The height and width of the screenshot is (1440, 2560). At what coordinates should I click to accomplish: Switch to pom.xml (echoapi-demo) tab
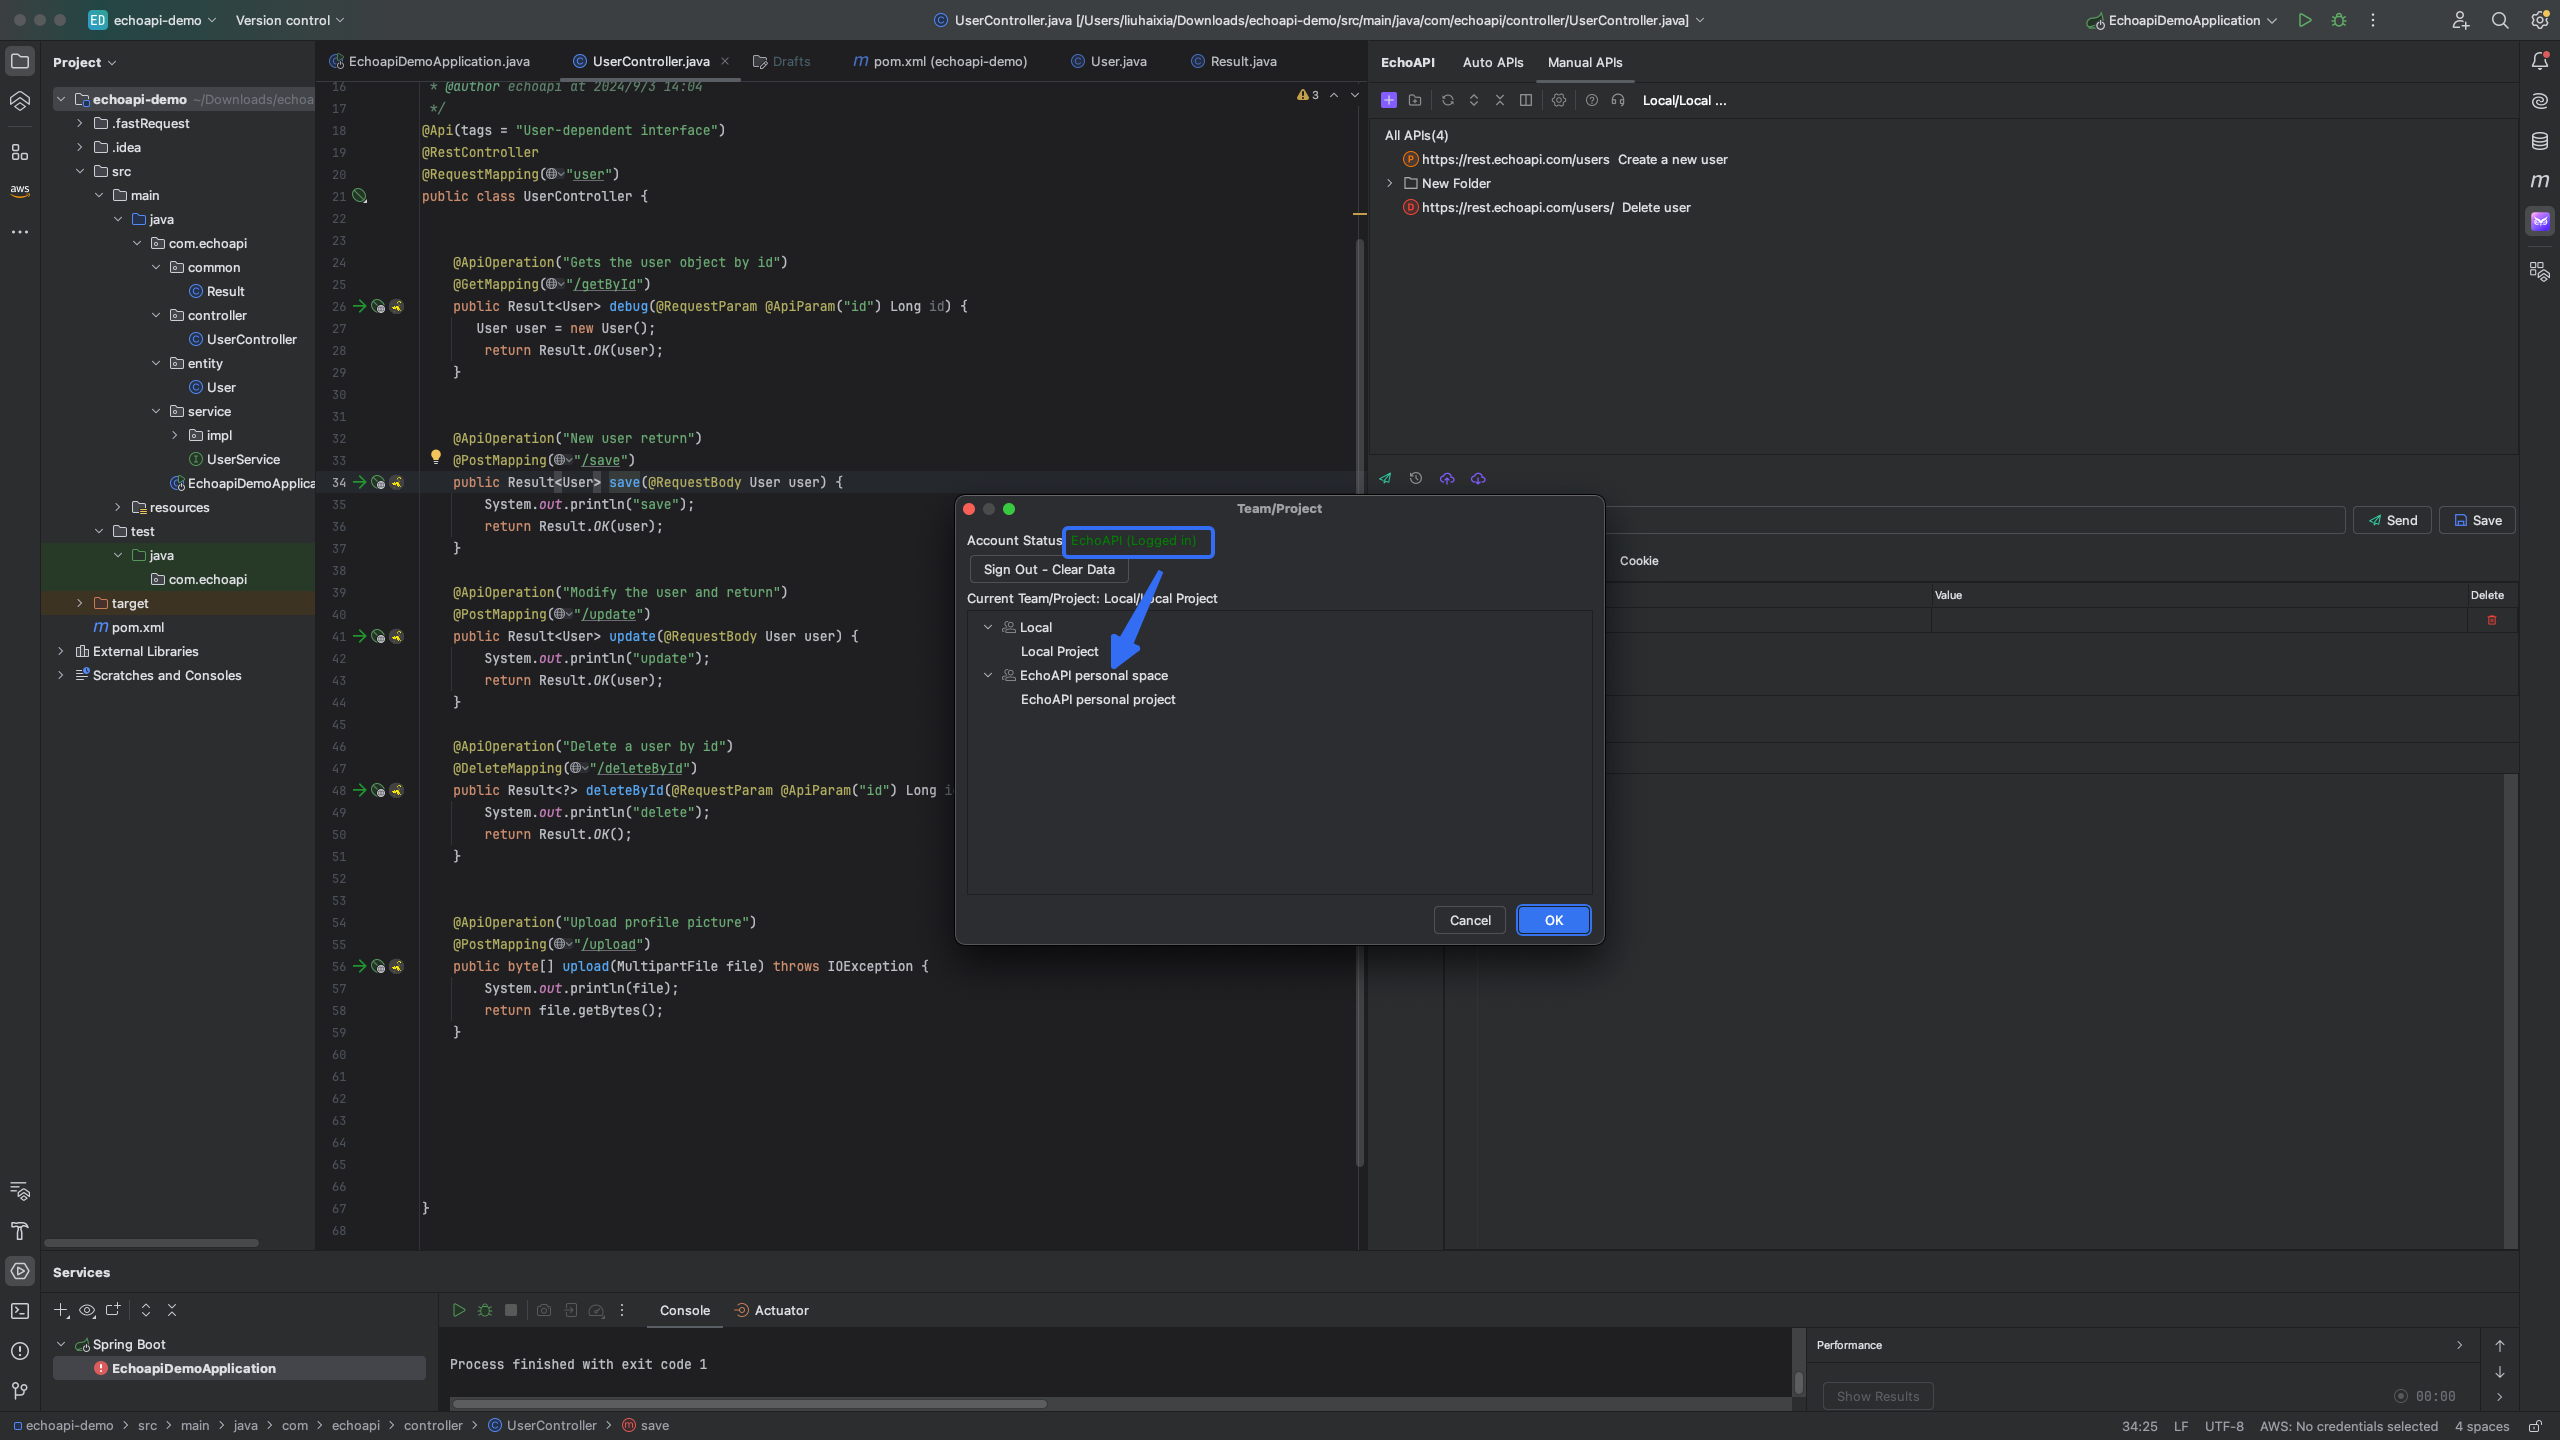[940, 61]
